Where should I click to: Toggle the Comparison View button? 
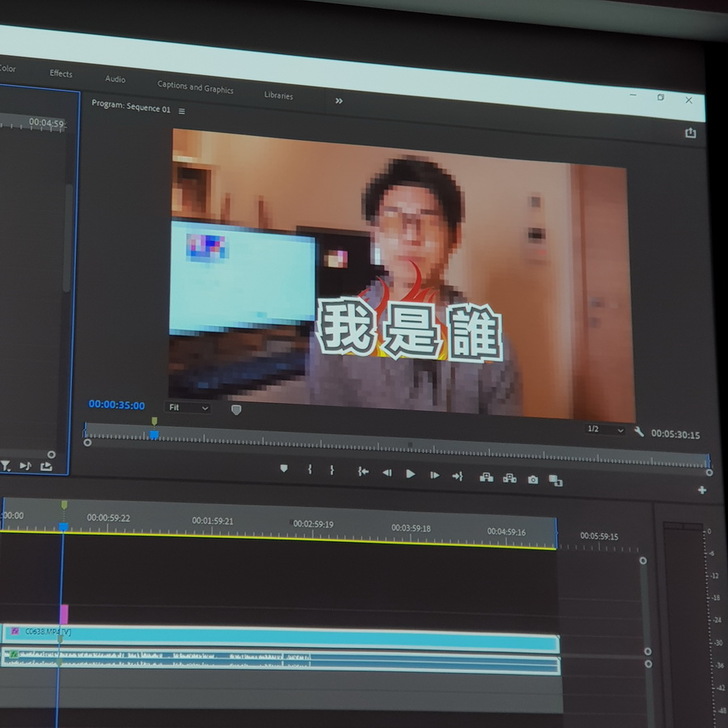click(x=556, y=481)
